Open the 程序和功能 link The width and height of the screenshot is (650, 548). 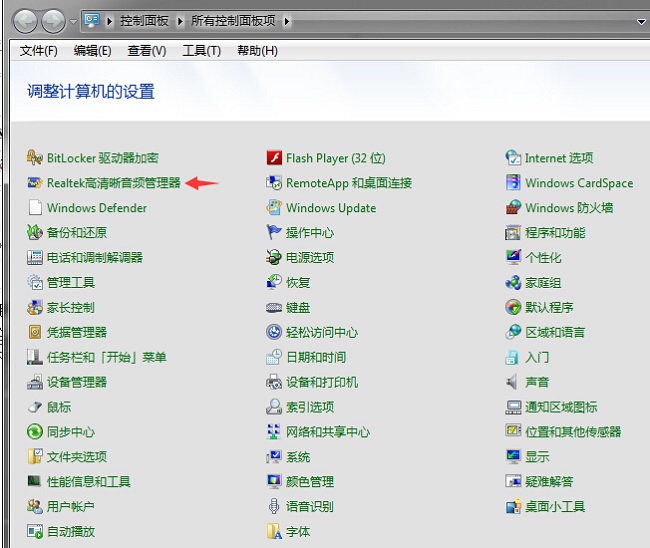click(555, 233)
